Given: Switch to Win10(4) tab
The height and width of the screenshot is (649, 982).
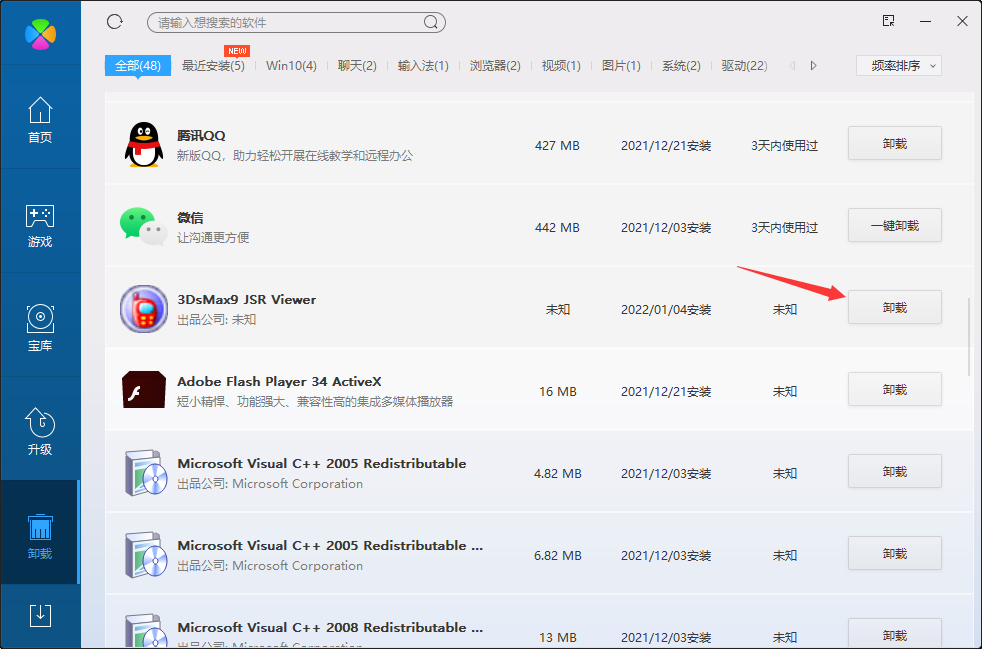Looking at the screenshot, I should click(x=291, y=65).
